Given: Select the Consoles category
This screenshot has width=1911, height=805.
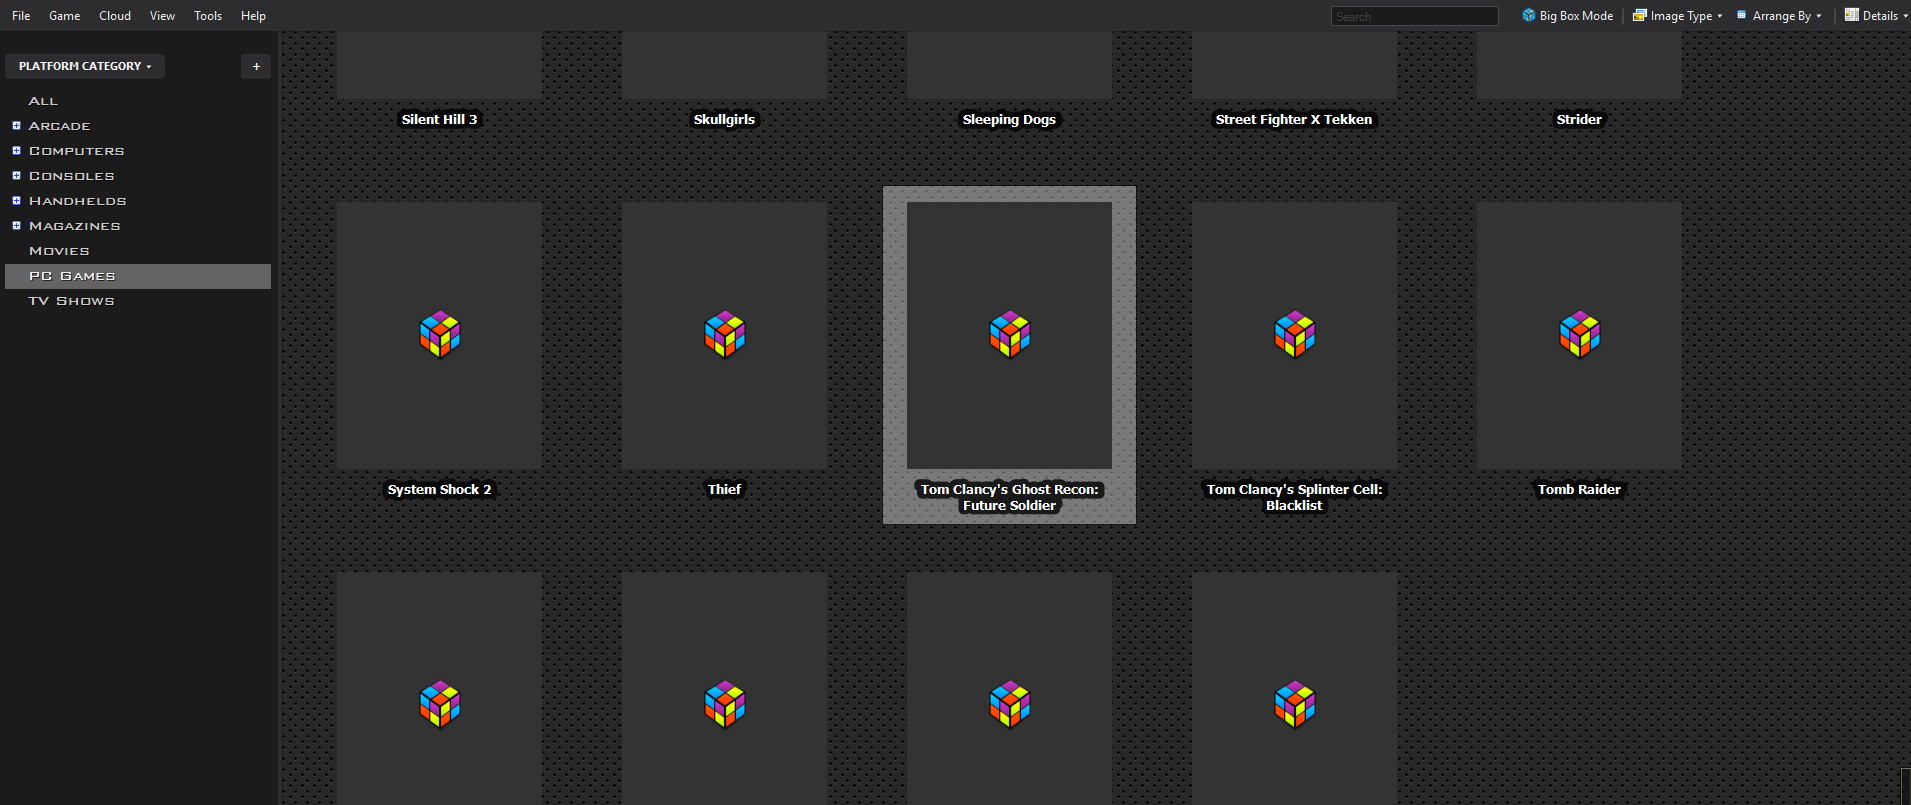Looking at the screenshot, I should tap(71, 176).
